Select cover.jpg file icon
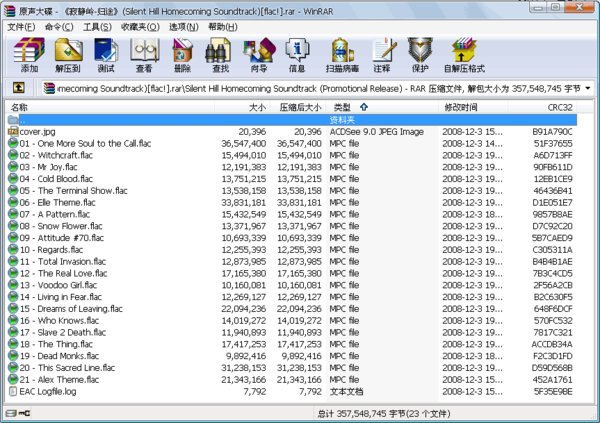Viewport: 600px width, 423px height. click(x=13, y=132)
